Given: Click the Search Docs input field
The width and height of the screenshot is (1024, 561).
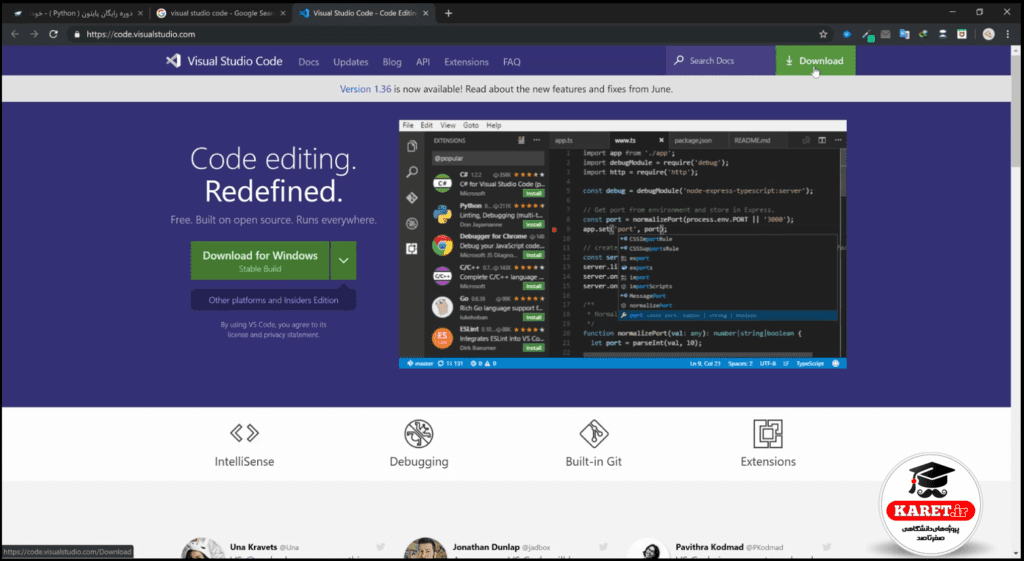Looking at the screenshot, I should (x=721, y=61).
